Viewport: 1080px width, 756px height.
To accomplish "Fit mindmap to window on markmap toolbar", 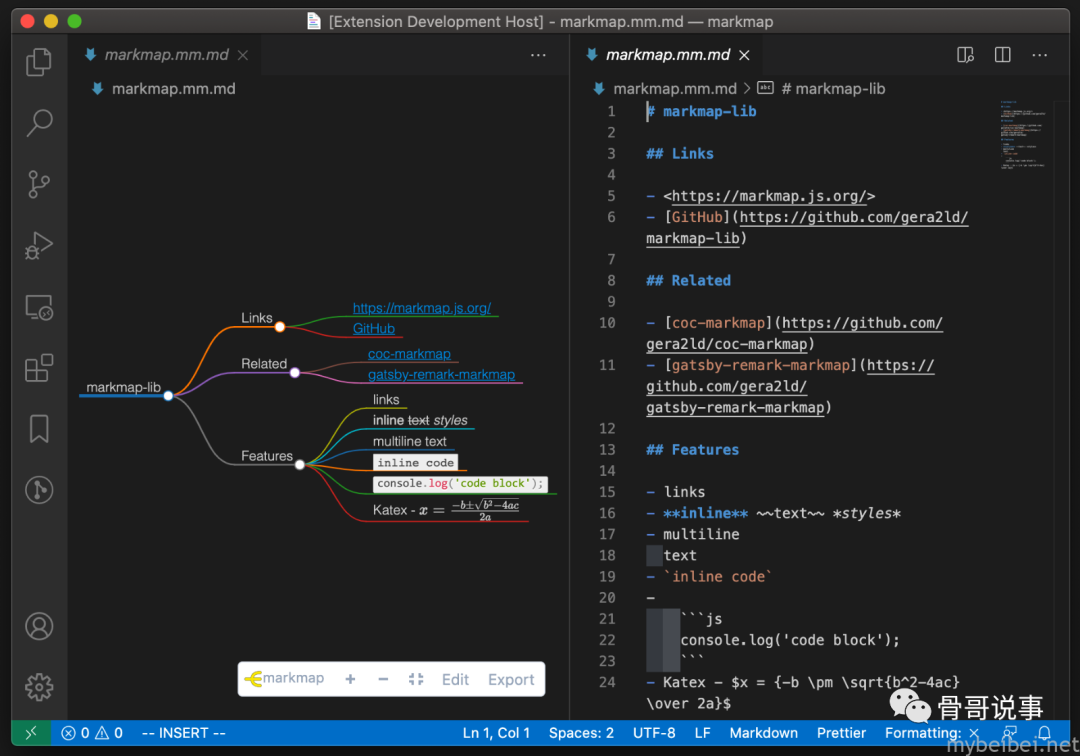I will (x=416, y=680).
